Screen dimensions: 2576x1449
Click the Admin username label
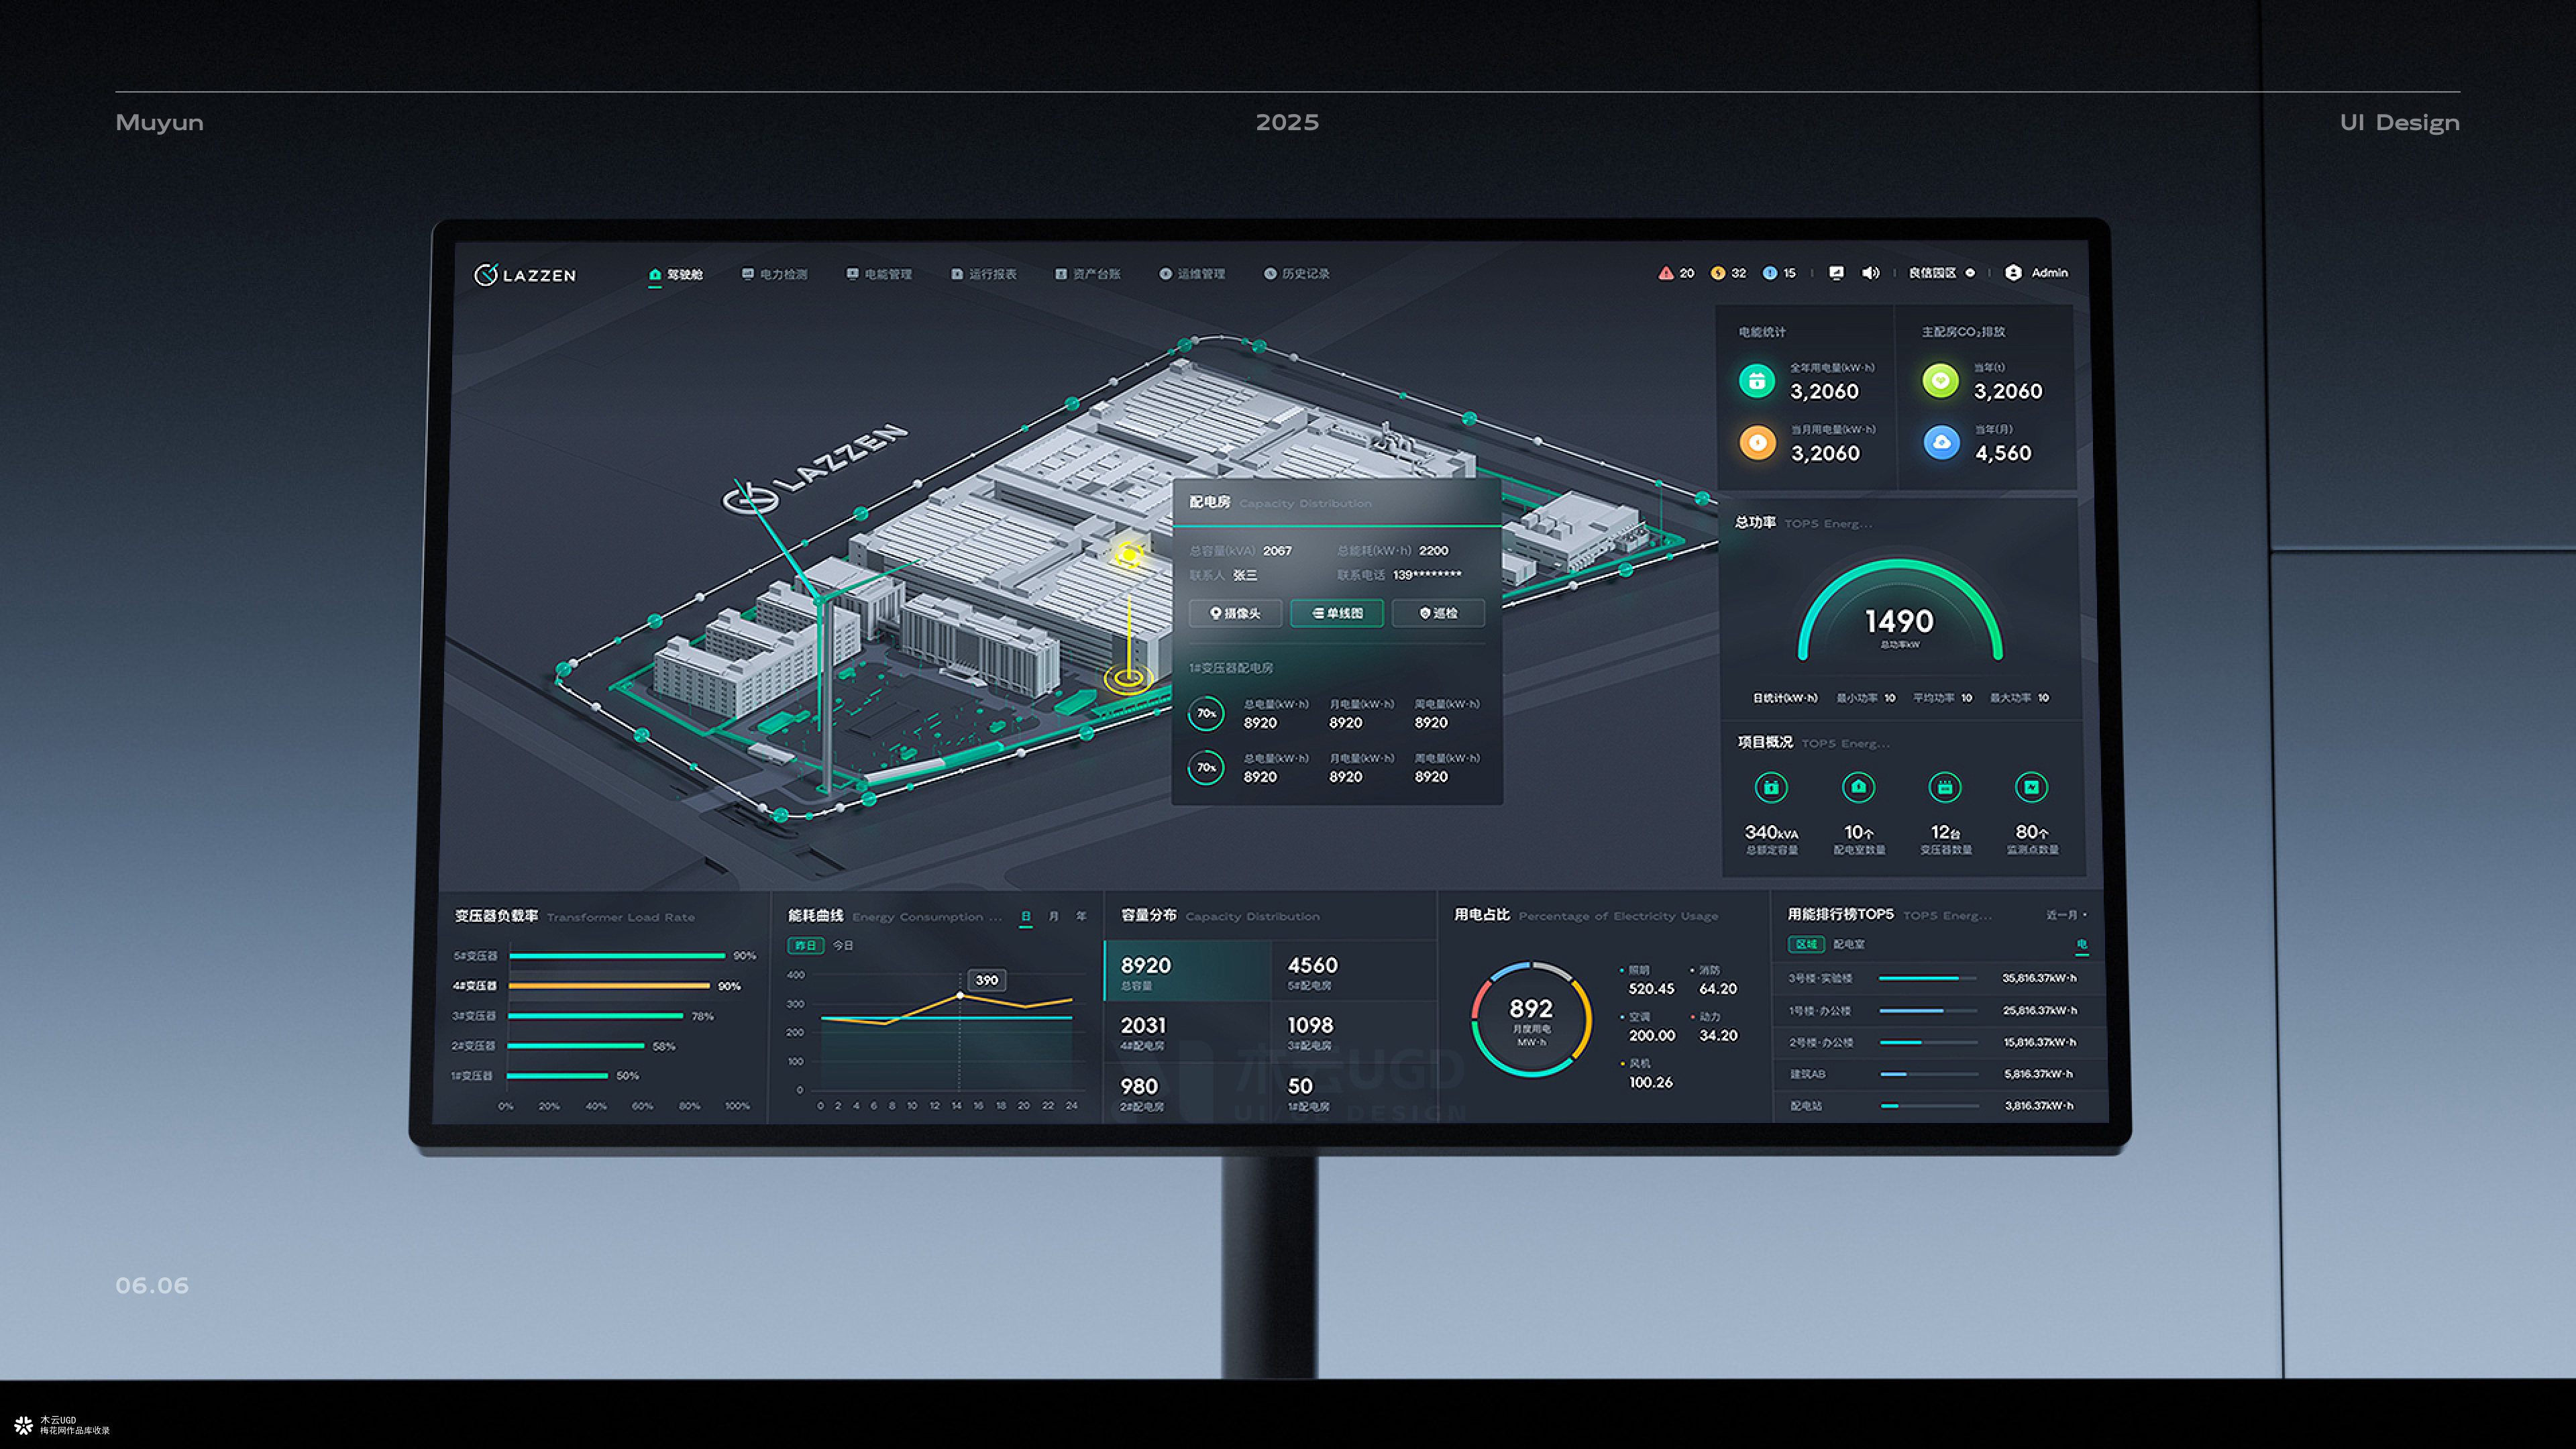pyautogui.click(x=2050, y=273)
